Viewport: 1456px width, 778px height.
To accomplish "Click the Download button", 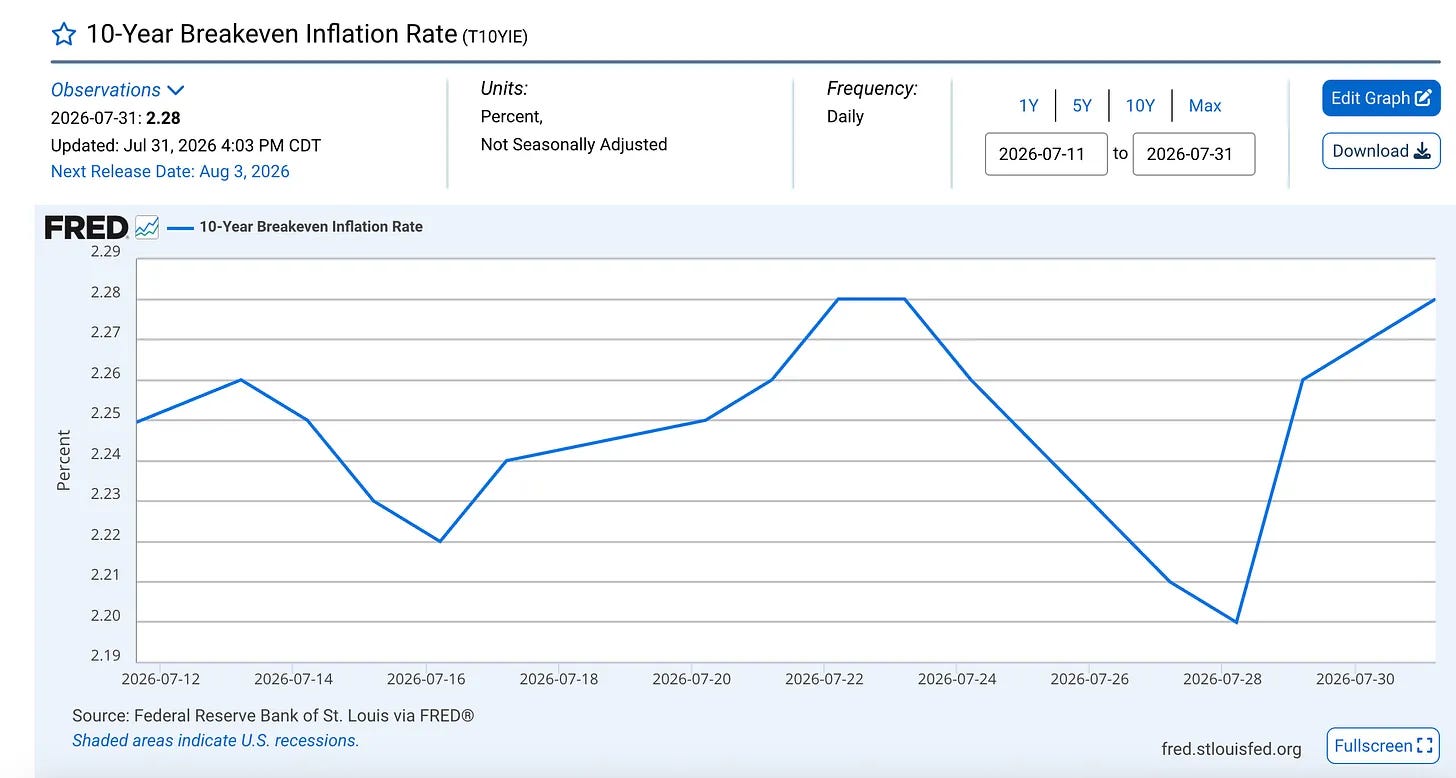I will (x=1381, y=151).
